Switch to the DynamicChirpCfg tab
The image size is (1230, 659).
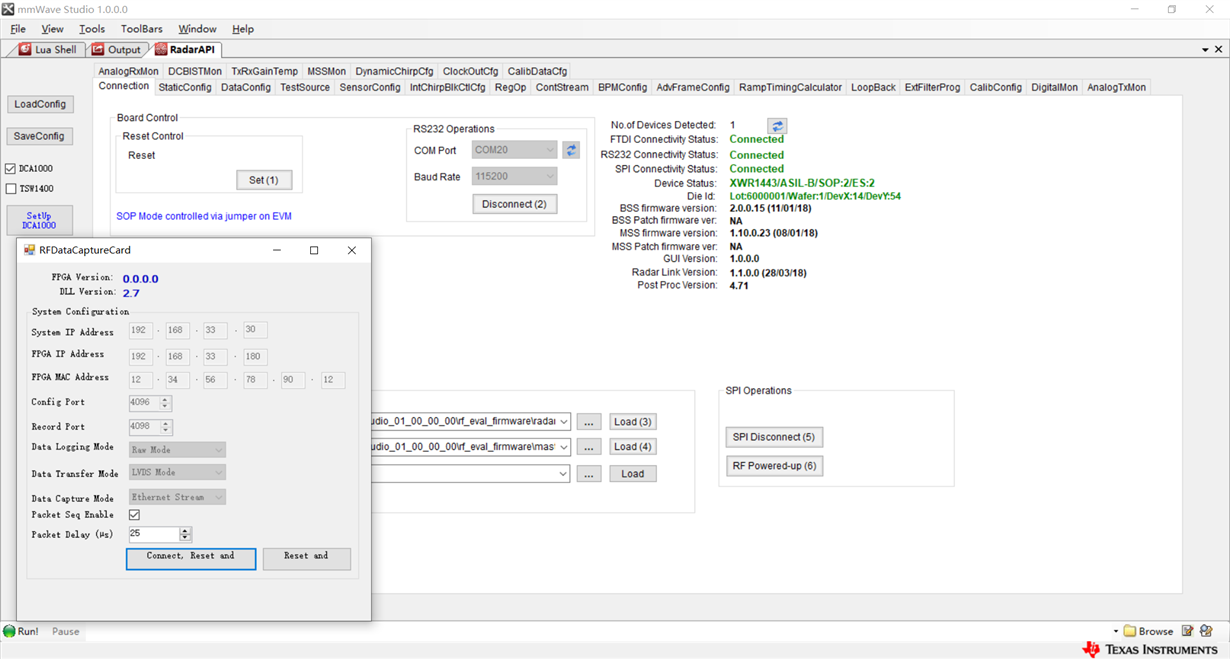pos(394,71)
